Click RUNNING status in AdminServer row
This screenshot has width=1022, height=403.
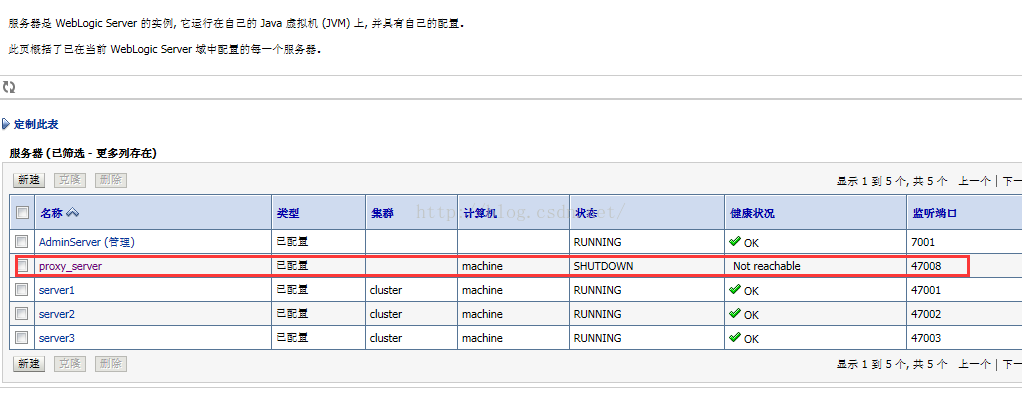pos(597,242)
